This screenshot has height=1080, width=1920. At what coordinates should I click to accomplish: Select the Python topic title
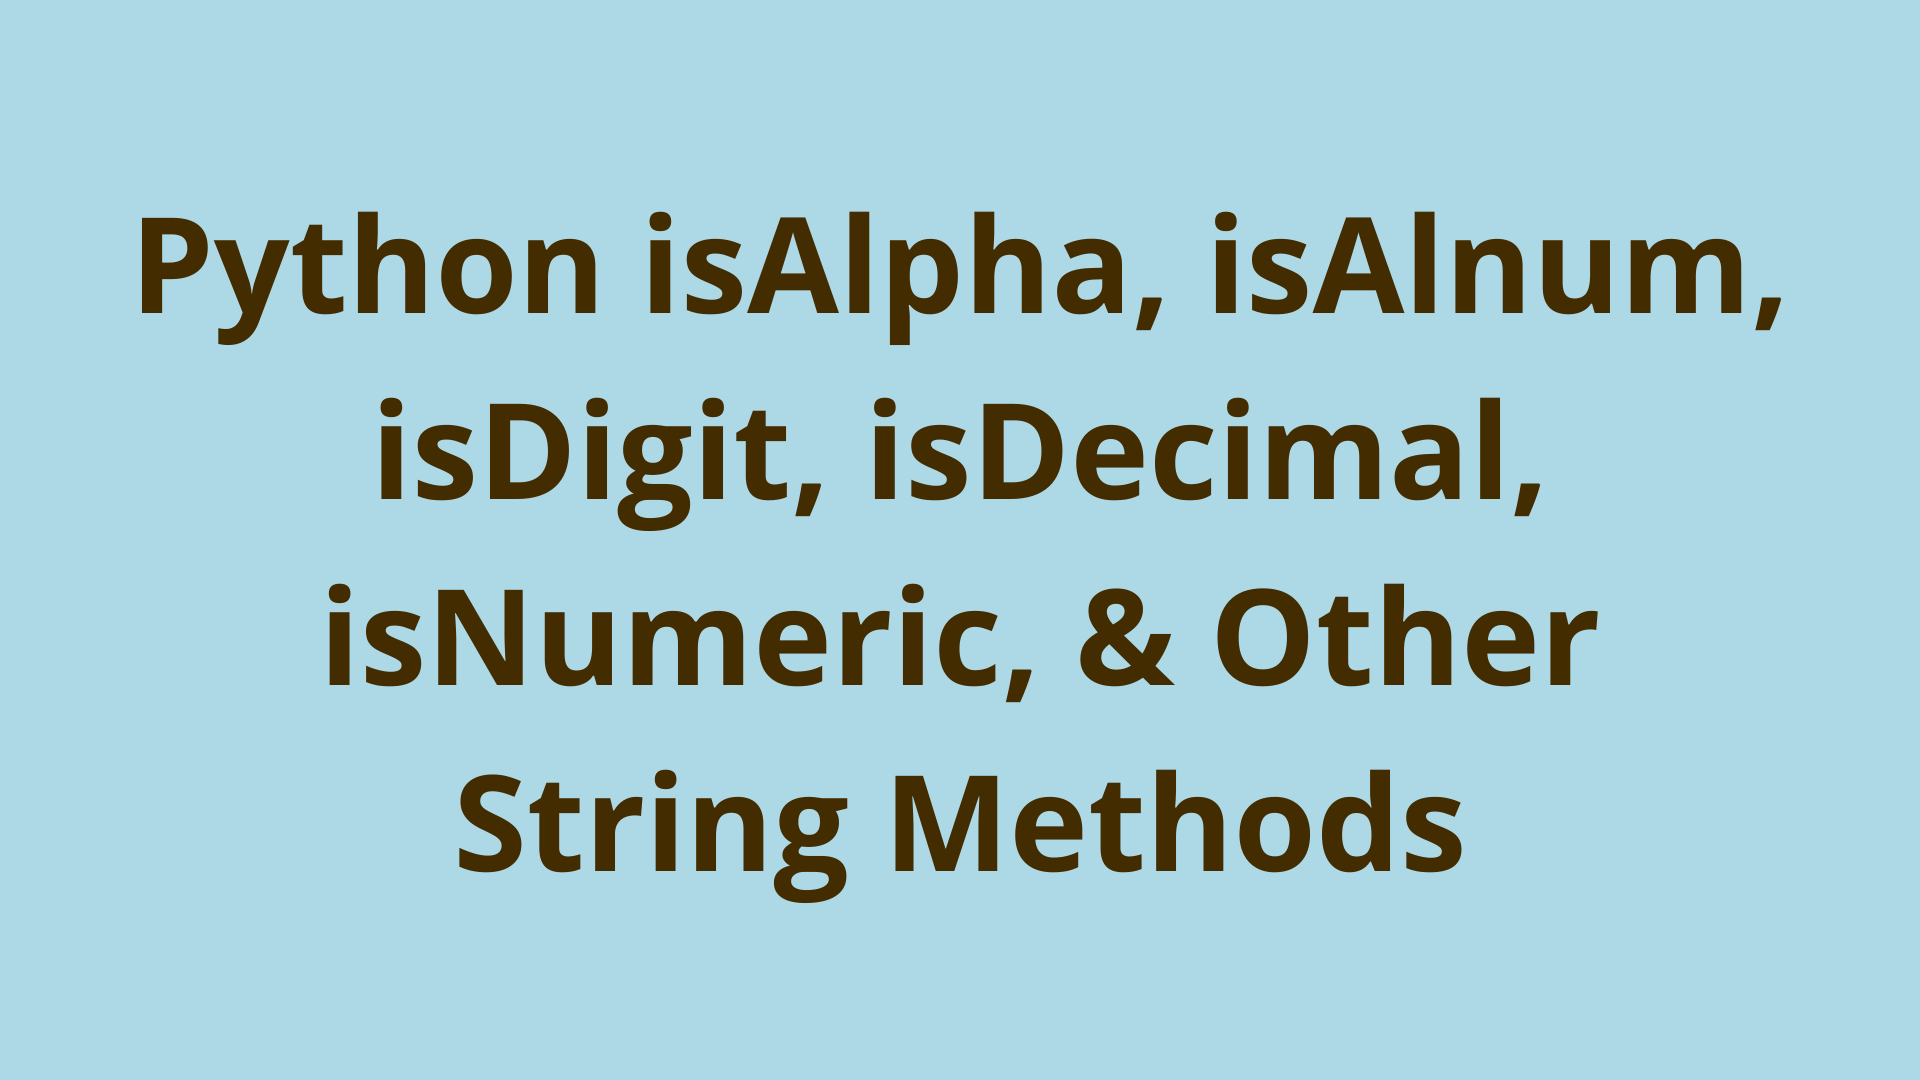point(960,539)
